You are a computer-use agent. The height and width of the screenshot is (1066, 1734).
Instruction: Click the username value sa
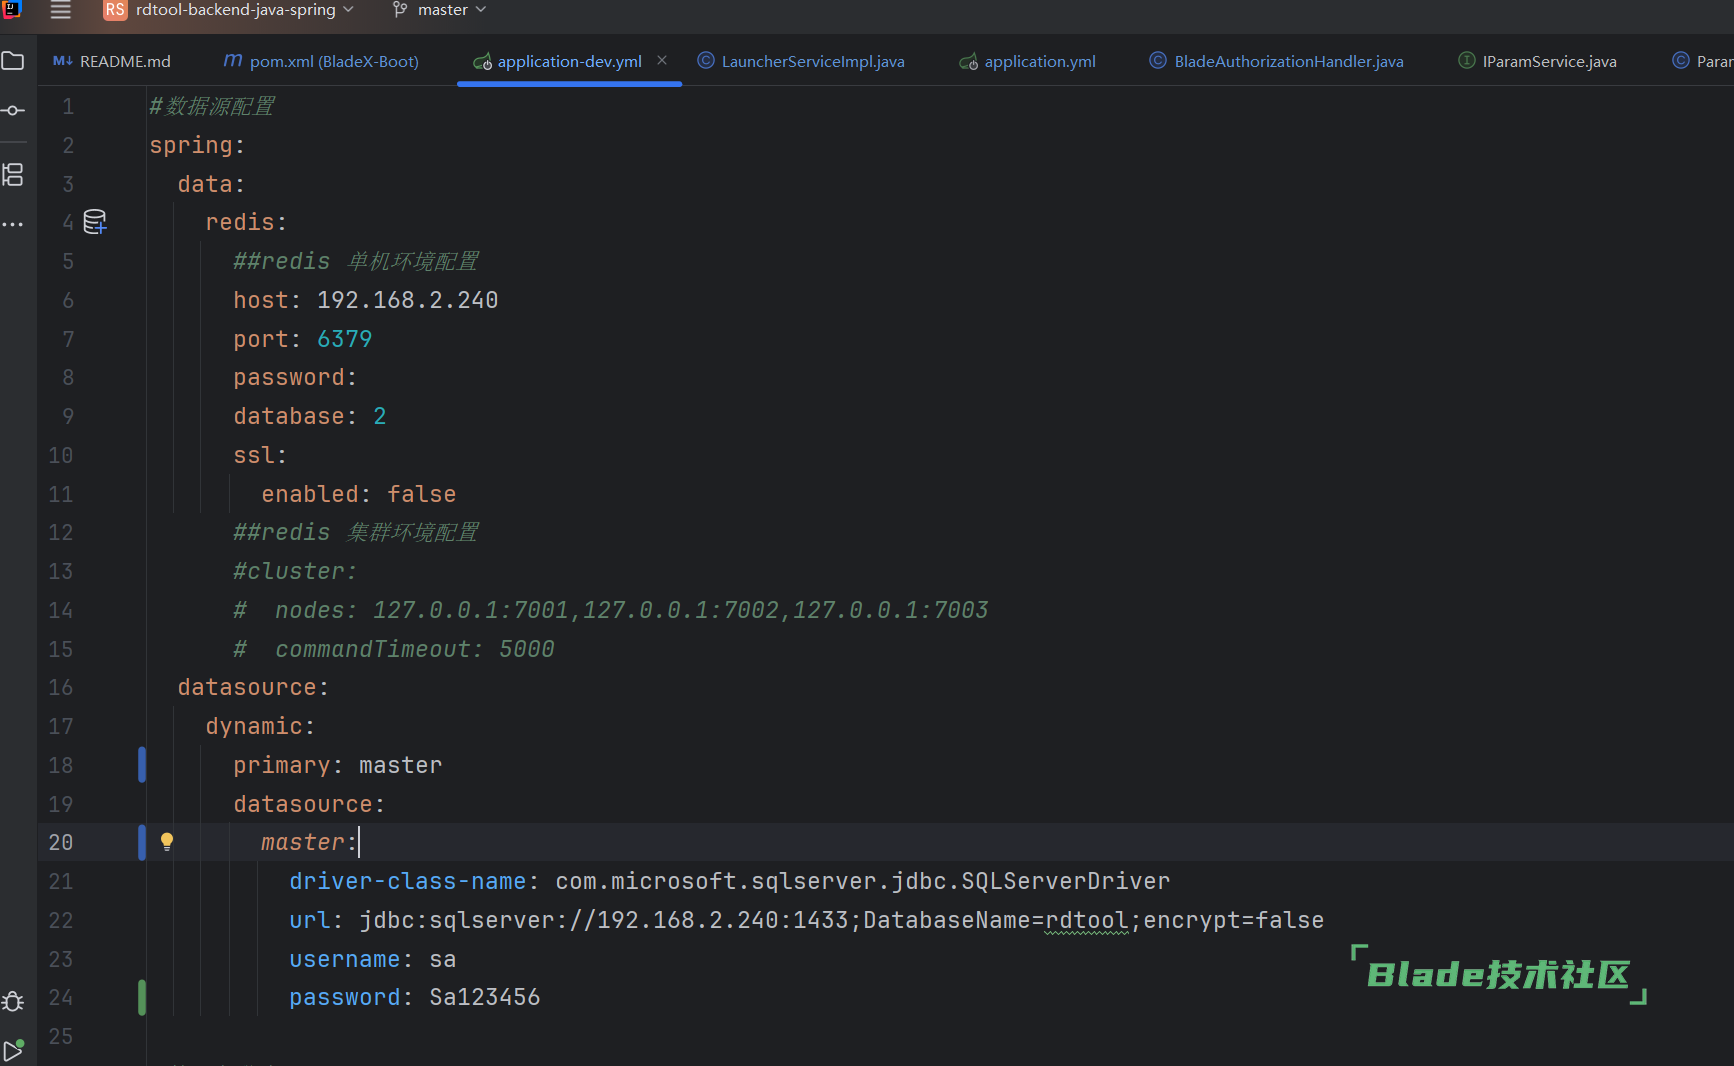click(443, 959)
